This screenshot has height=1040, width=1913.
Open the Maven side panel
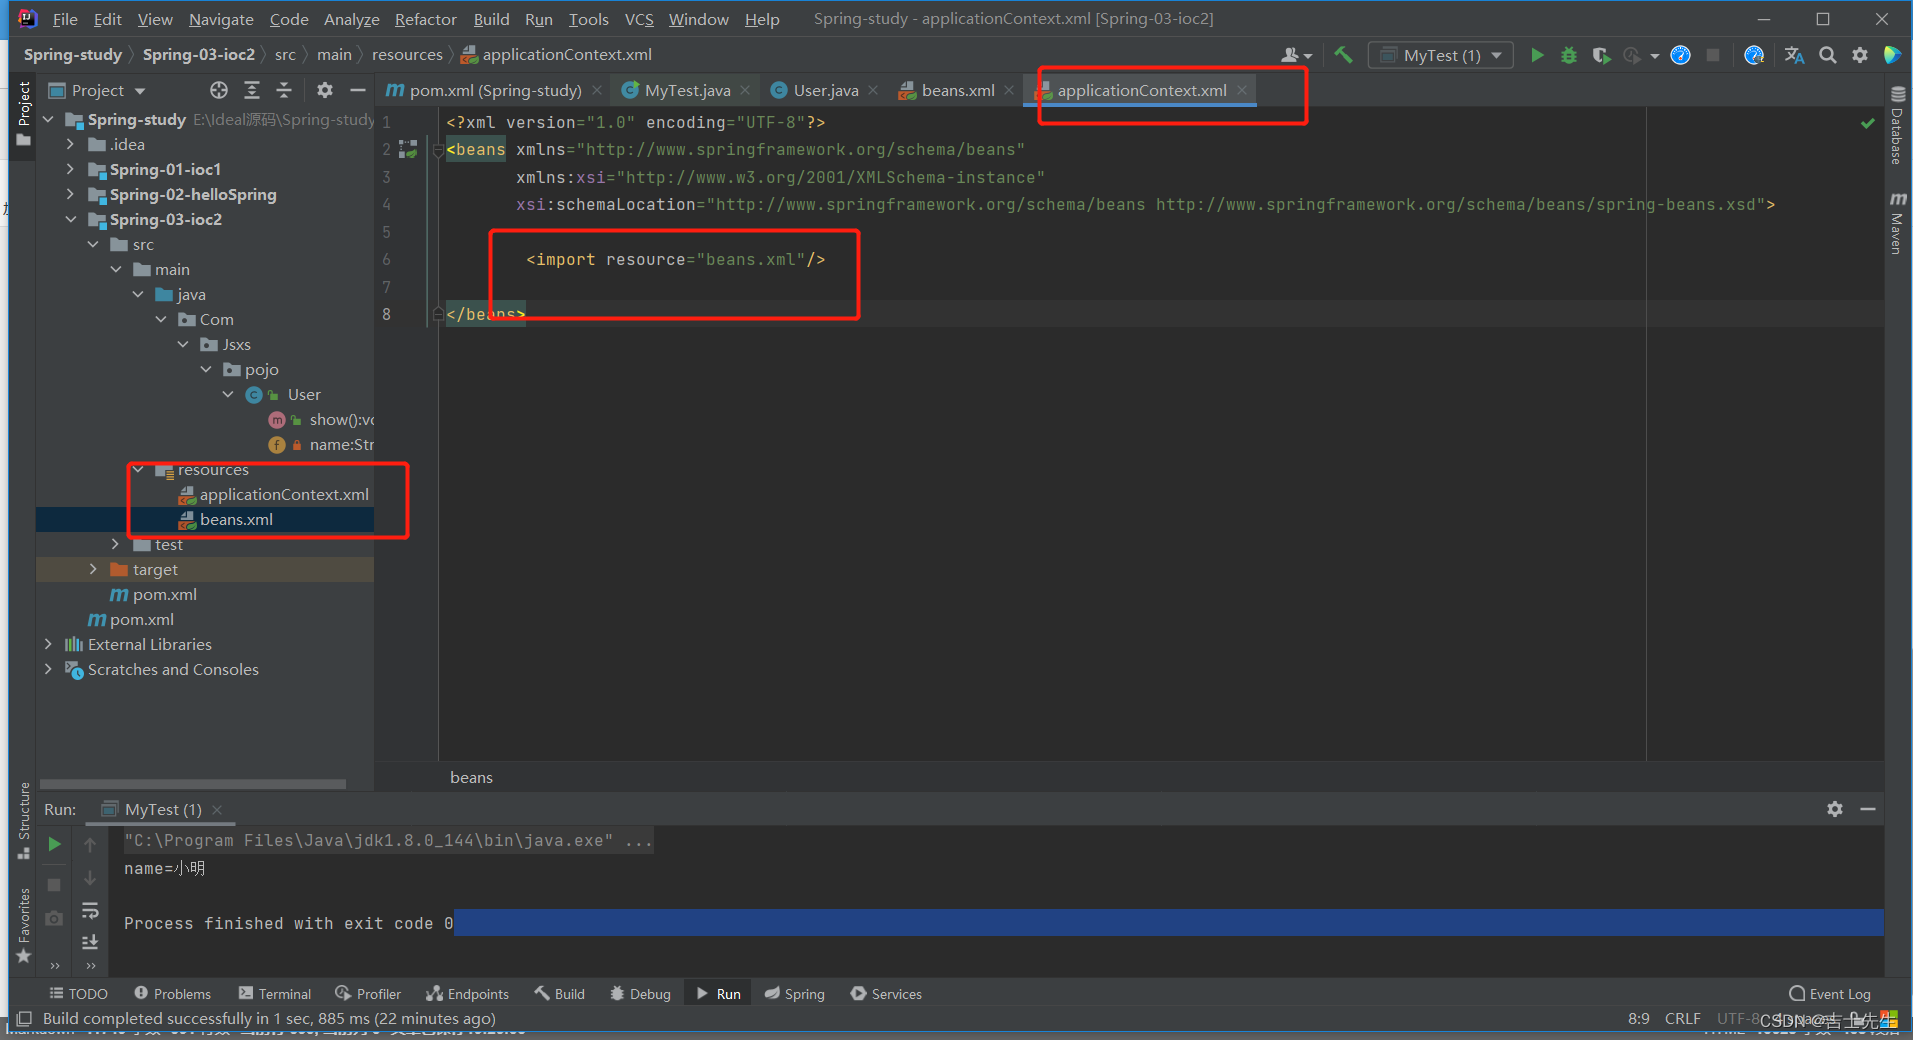pyautogui.click(x=1897, y=222)
